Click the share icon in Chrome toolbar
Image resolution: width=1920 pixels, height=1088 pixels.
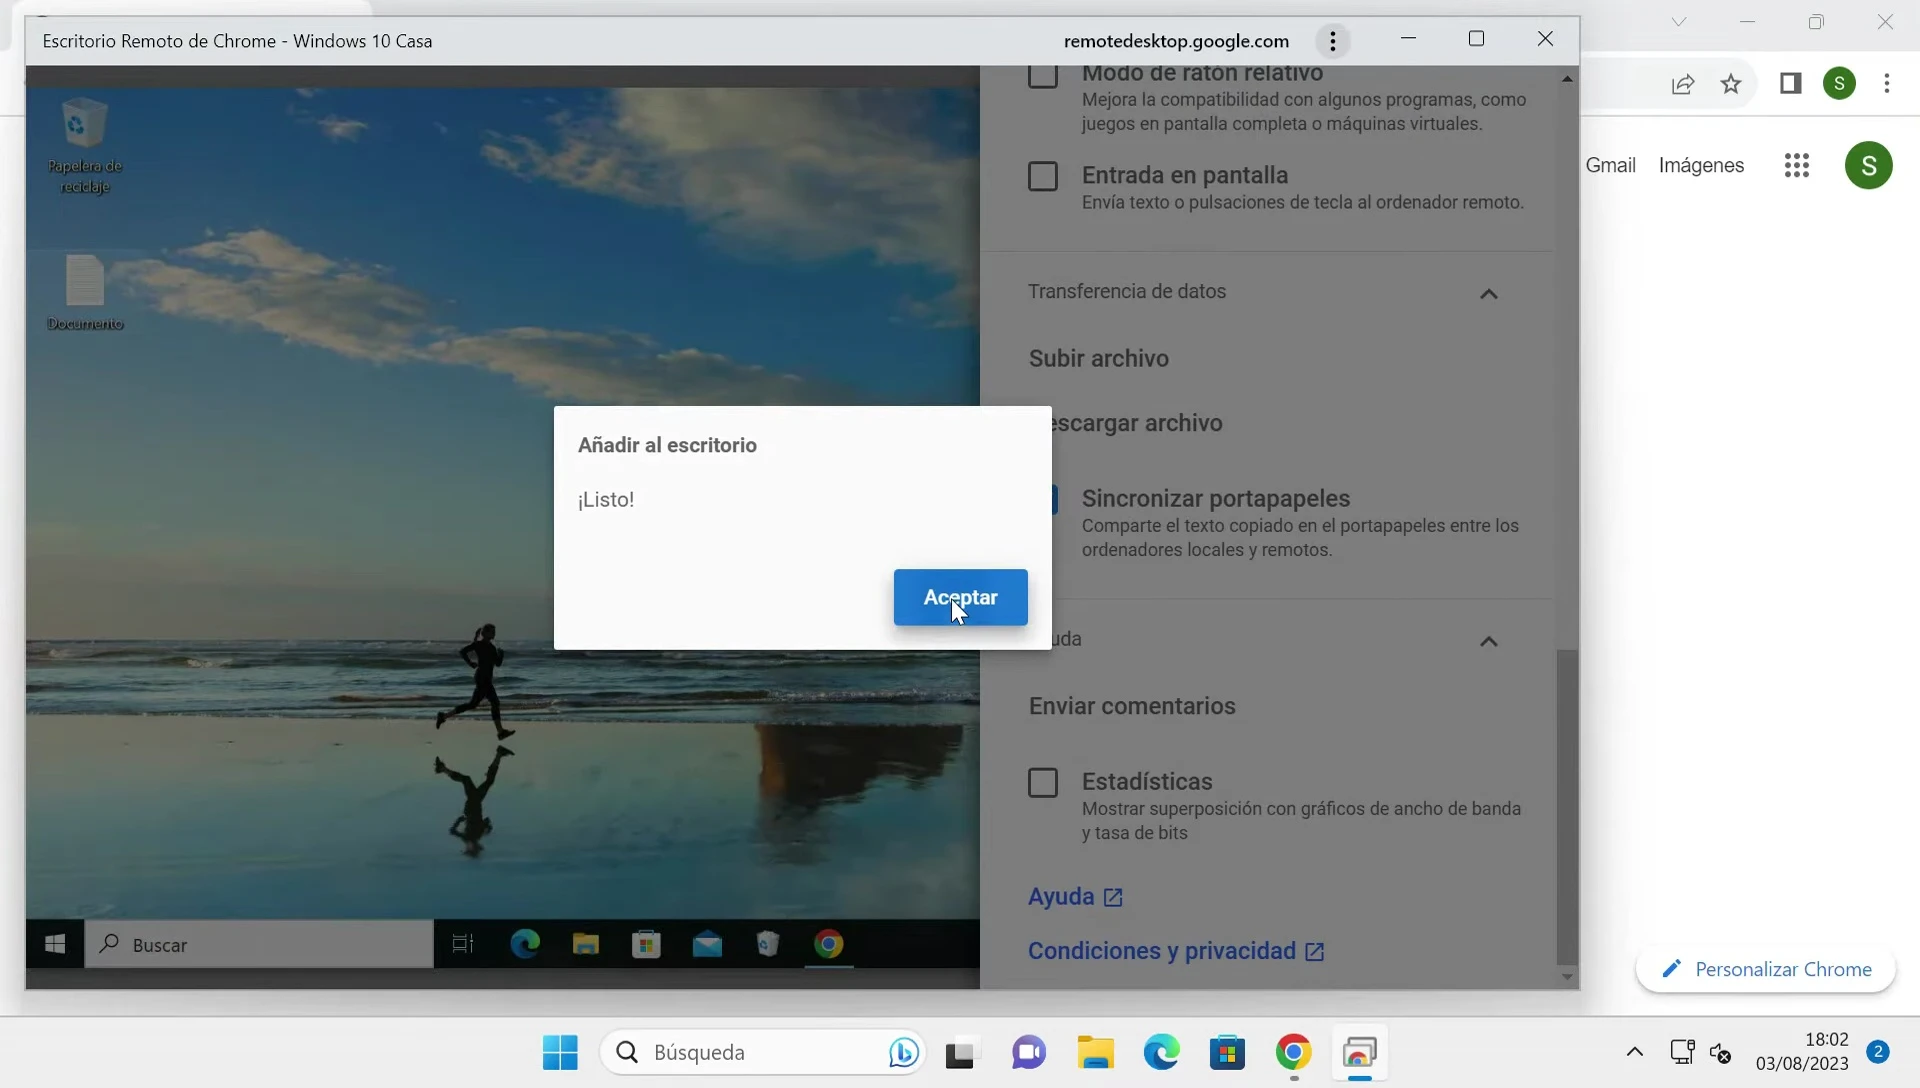tap(1683, 84)
